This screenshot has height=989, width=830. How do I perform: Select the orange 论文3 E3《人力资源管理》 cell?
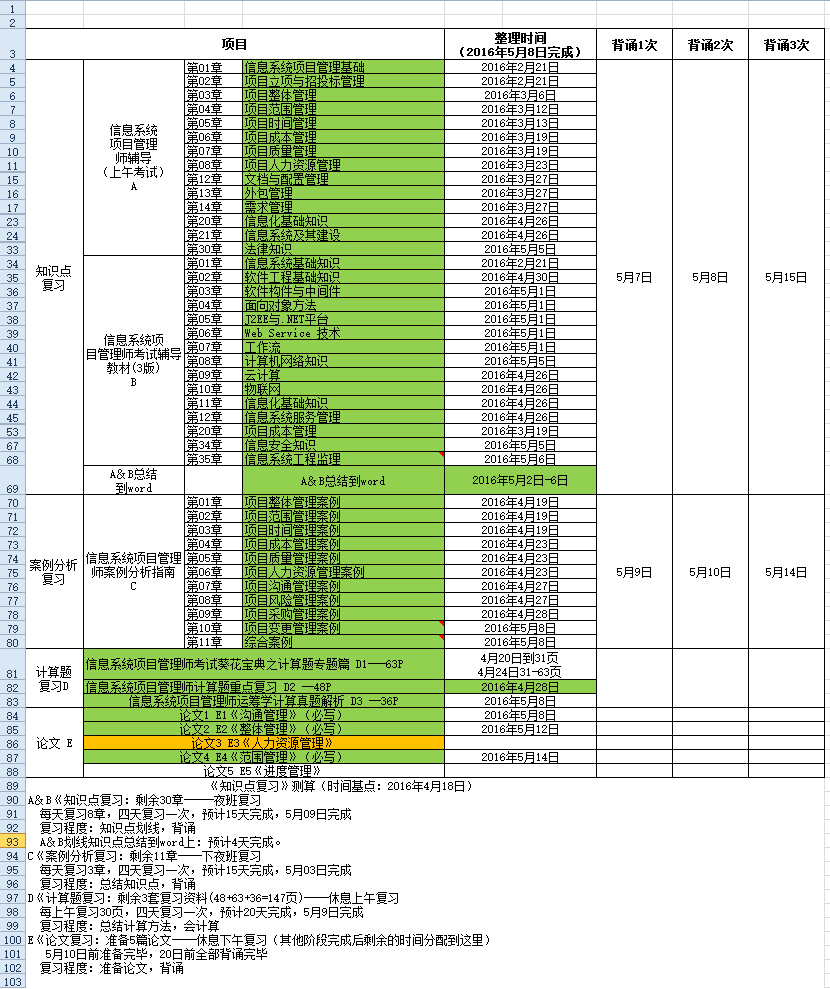pyautogui.click(x=264, y=744)
